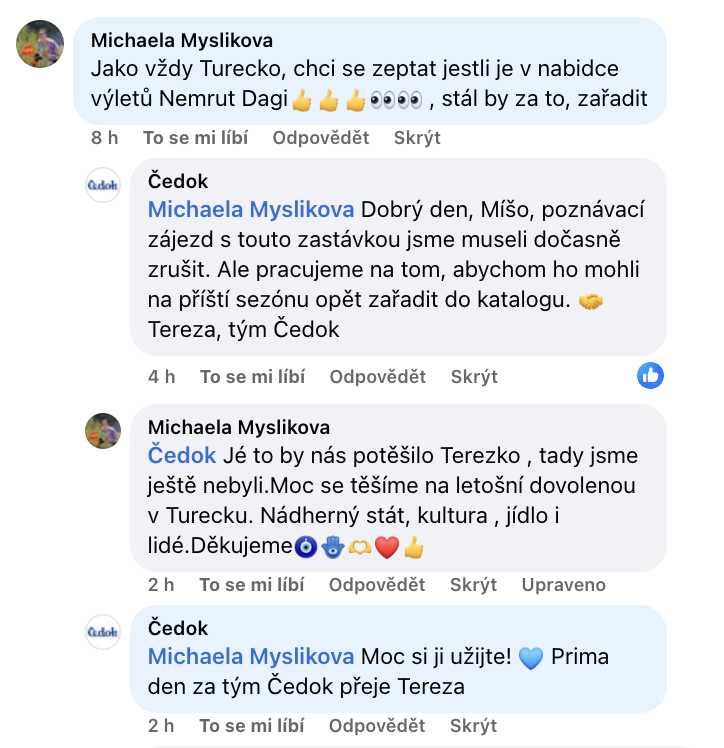The width and height of the screenshot is (724, 748).
Task: Hide the top comment via Skrýt
Action: pyautogui.click(x=417, y=138)
